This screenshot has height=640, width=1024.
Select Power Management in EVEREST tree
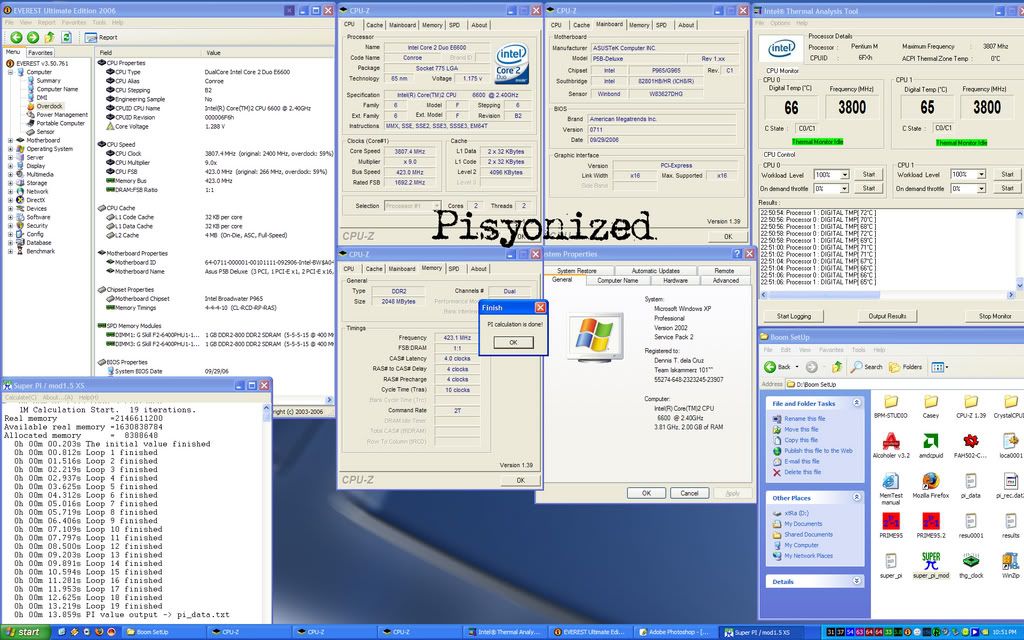[62, 114]
